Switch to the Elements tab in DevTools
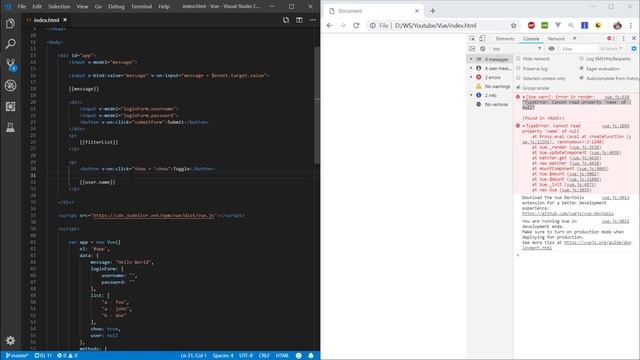This screenshot has height=360, width=640. pyautogui.click(x=505, y=38)
